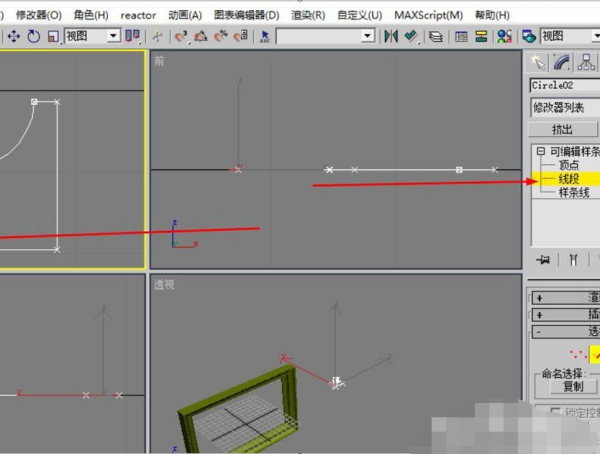Open the MAXScript(M) menu
Image resolution: width=600 pixels, height=454 pixels.
(x=428, y=15)
